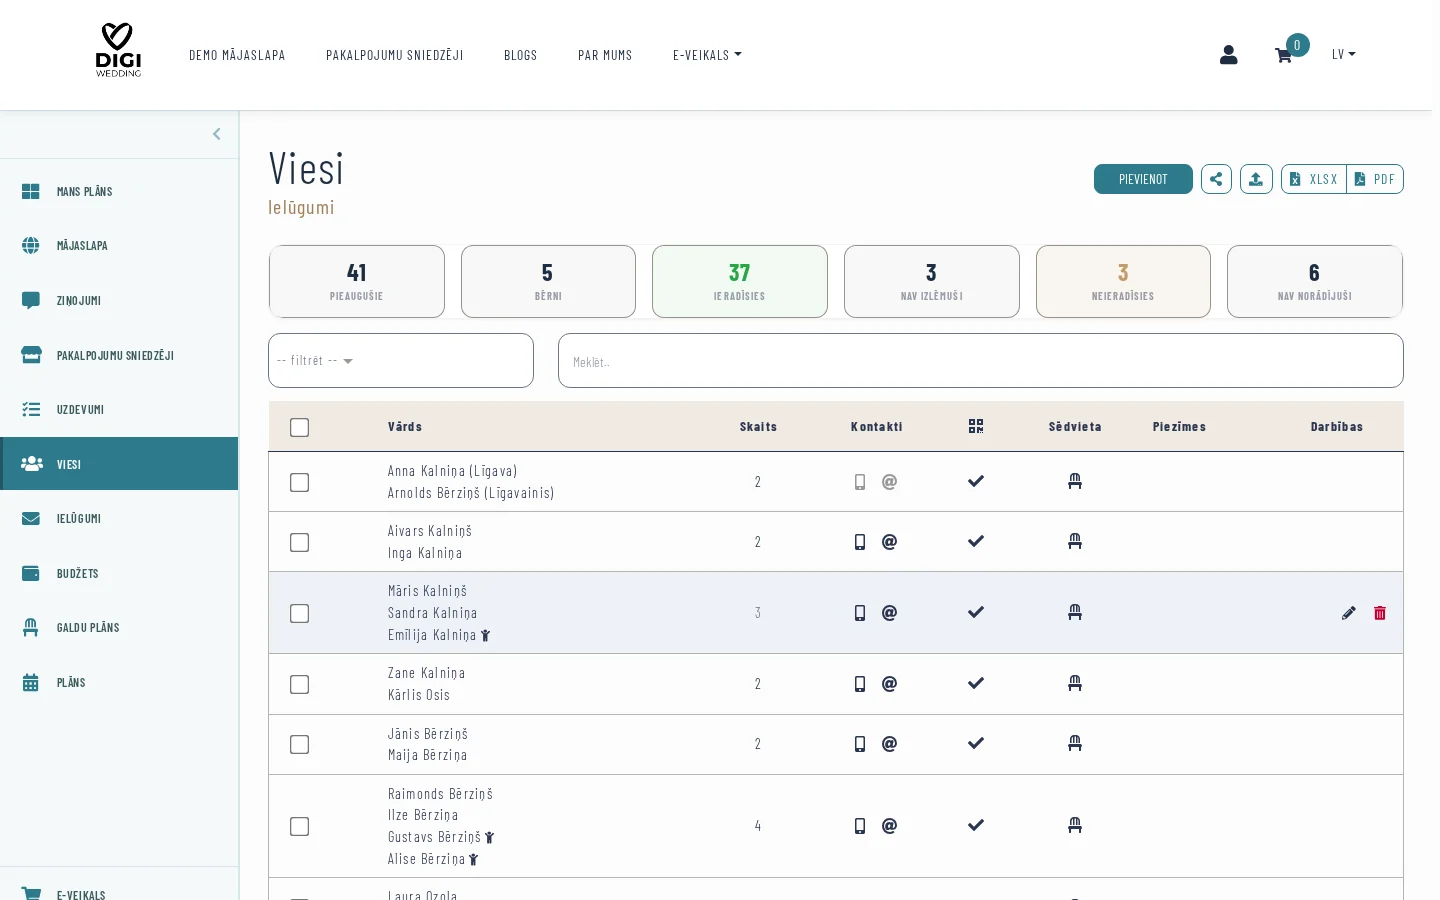
Task: Open Budžets in the sidebar
Action: tap(77, 573)
